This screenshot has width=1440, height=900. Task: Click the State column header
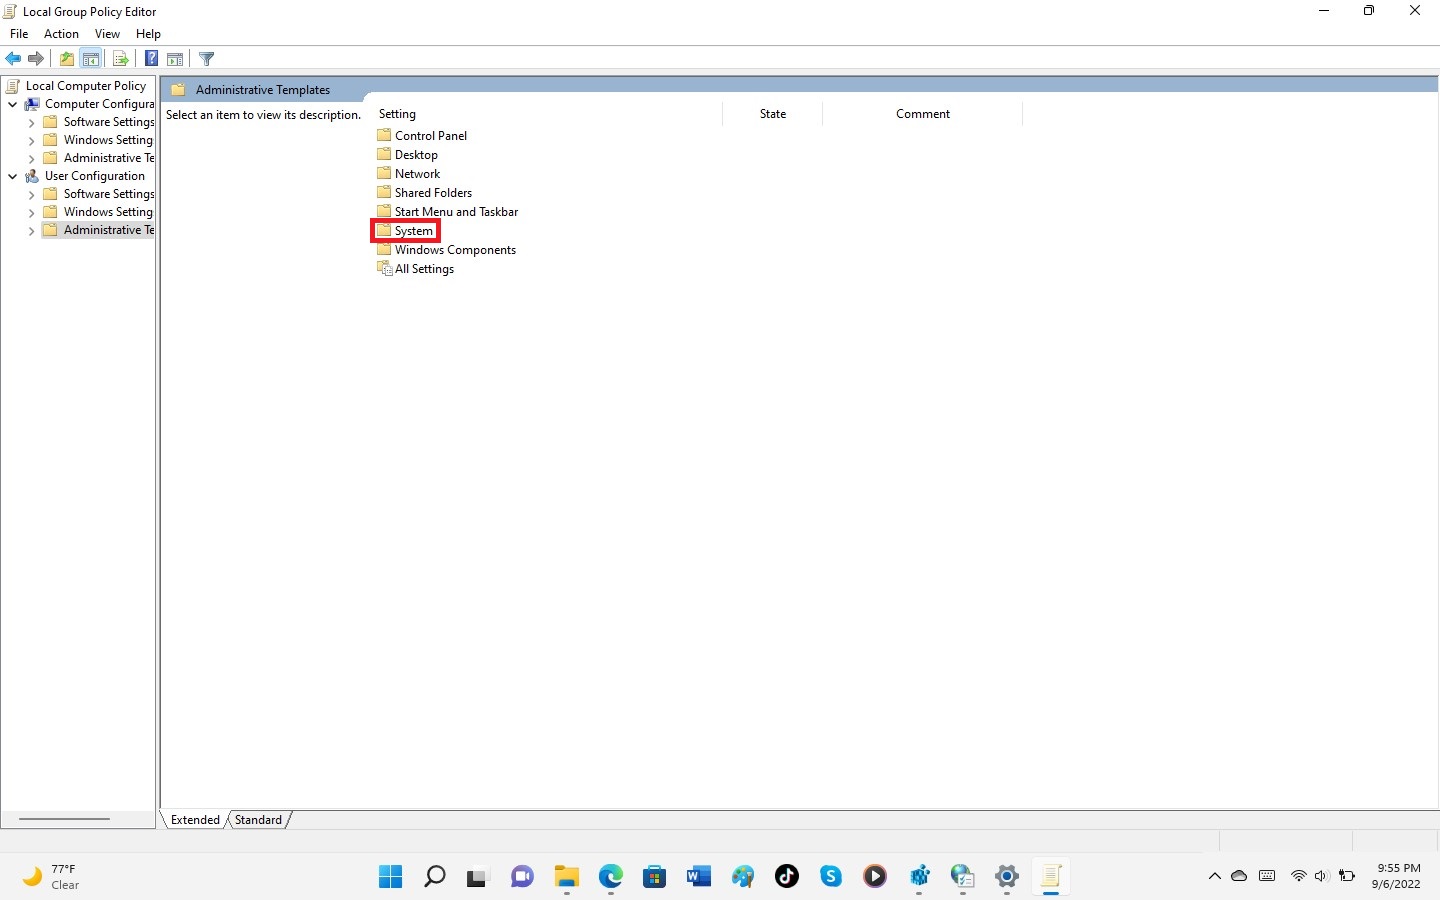pos(772,114)
